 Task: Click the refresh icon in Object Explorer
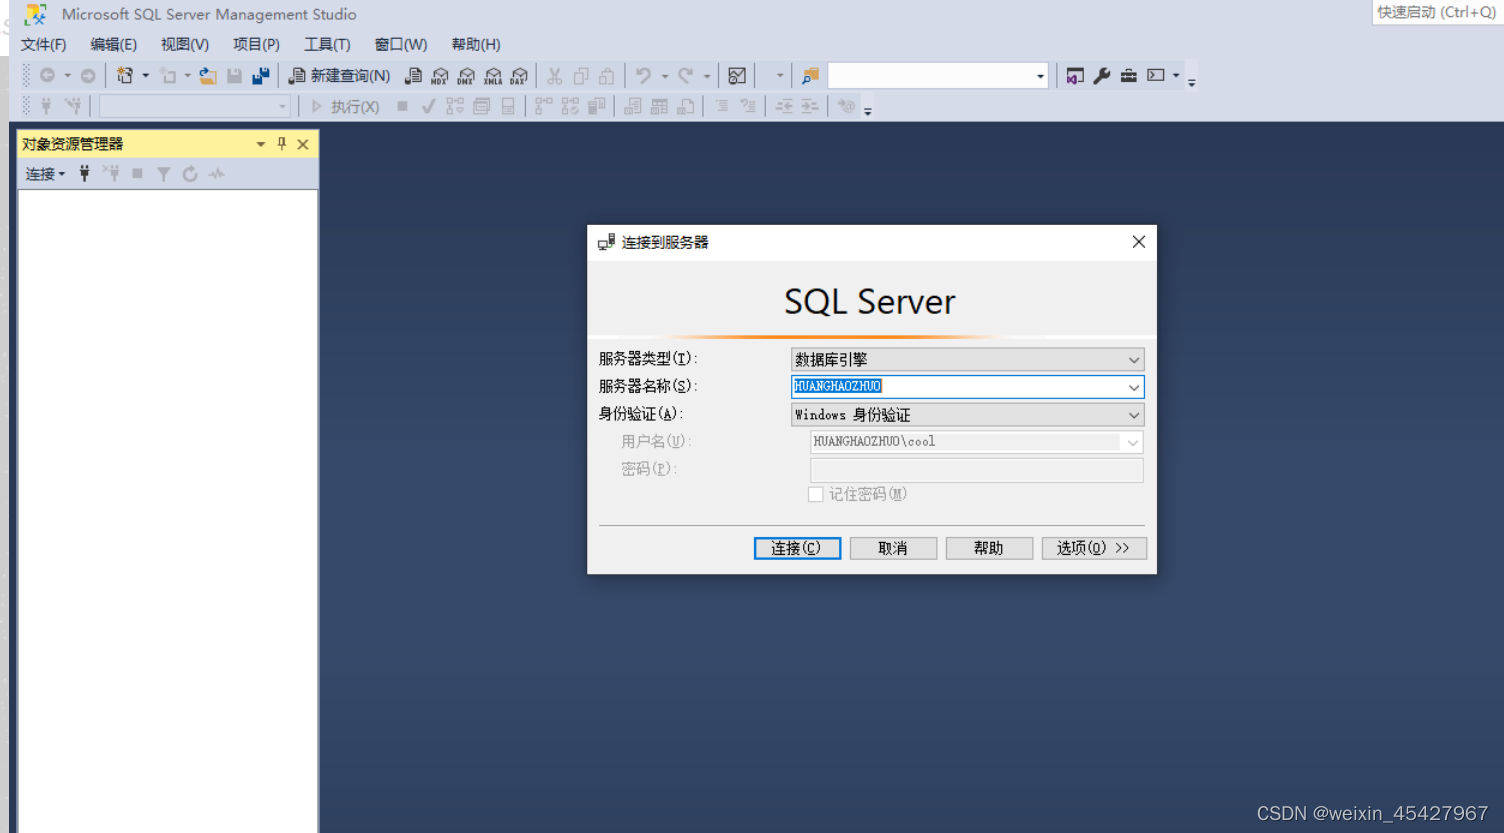(x=190, y=174)
